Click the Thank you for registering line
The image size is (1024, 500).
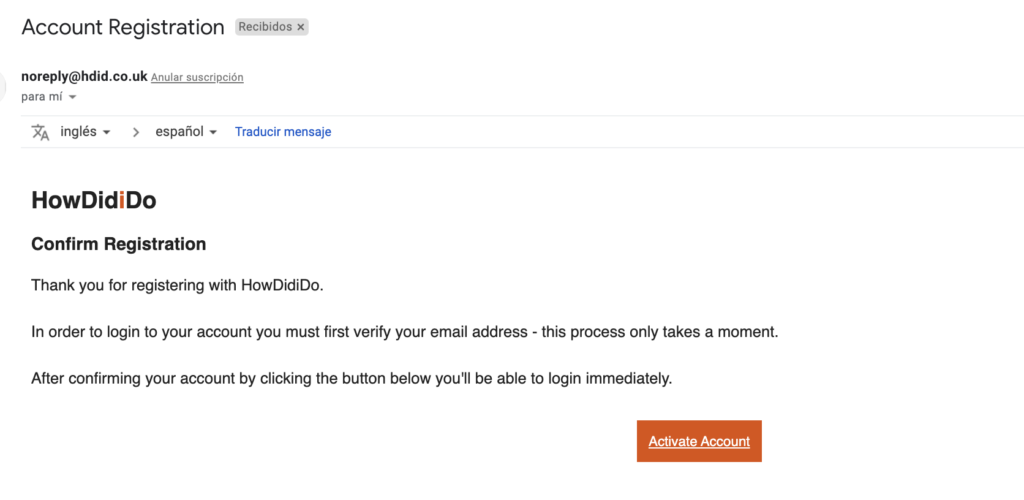coord(178,285)
